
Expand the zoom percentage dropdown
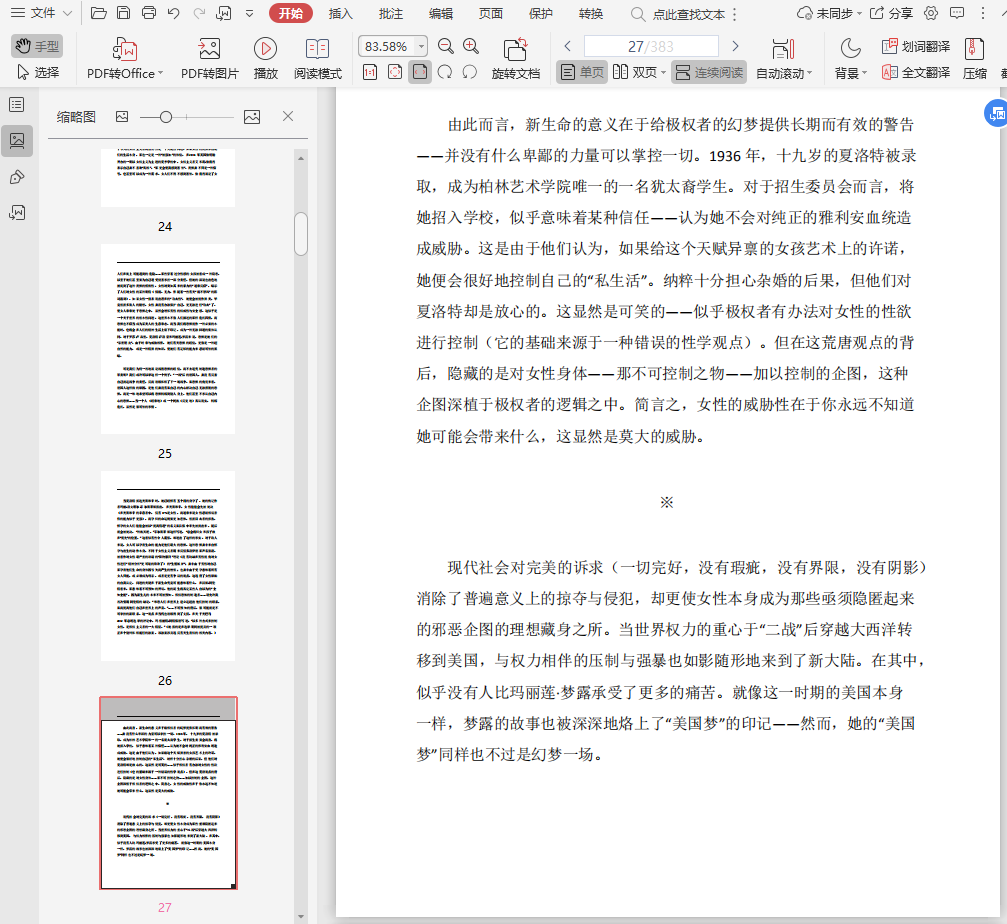[421, 47]
